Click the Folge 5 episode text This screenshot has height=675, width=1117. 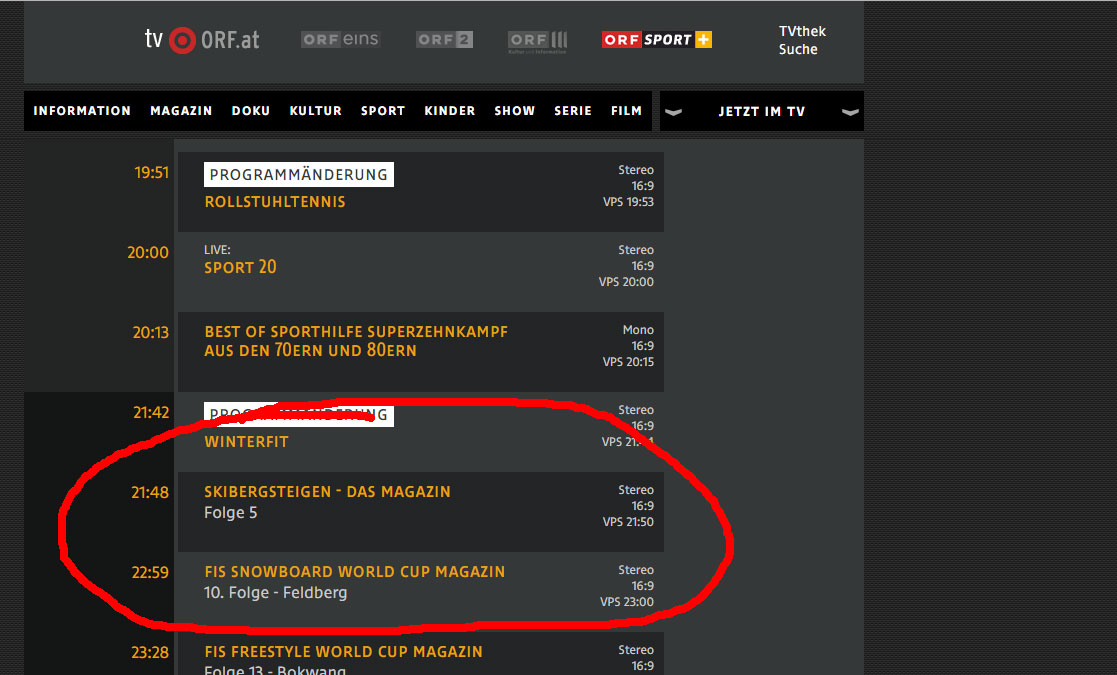(x=231, y=513)
